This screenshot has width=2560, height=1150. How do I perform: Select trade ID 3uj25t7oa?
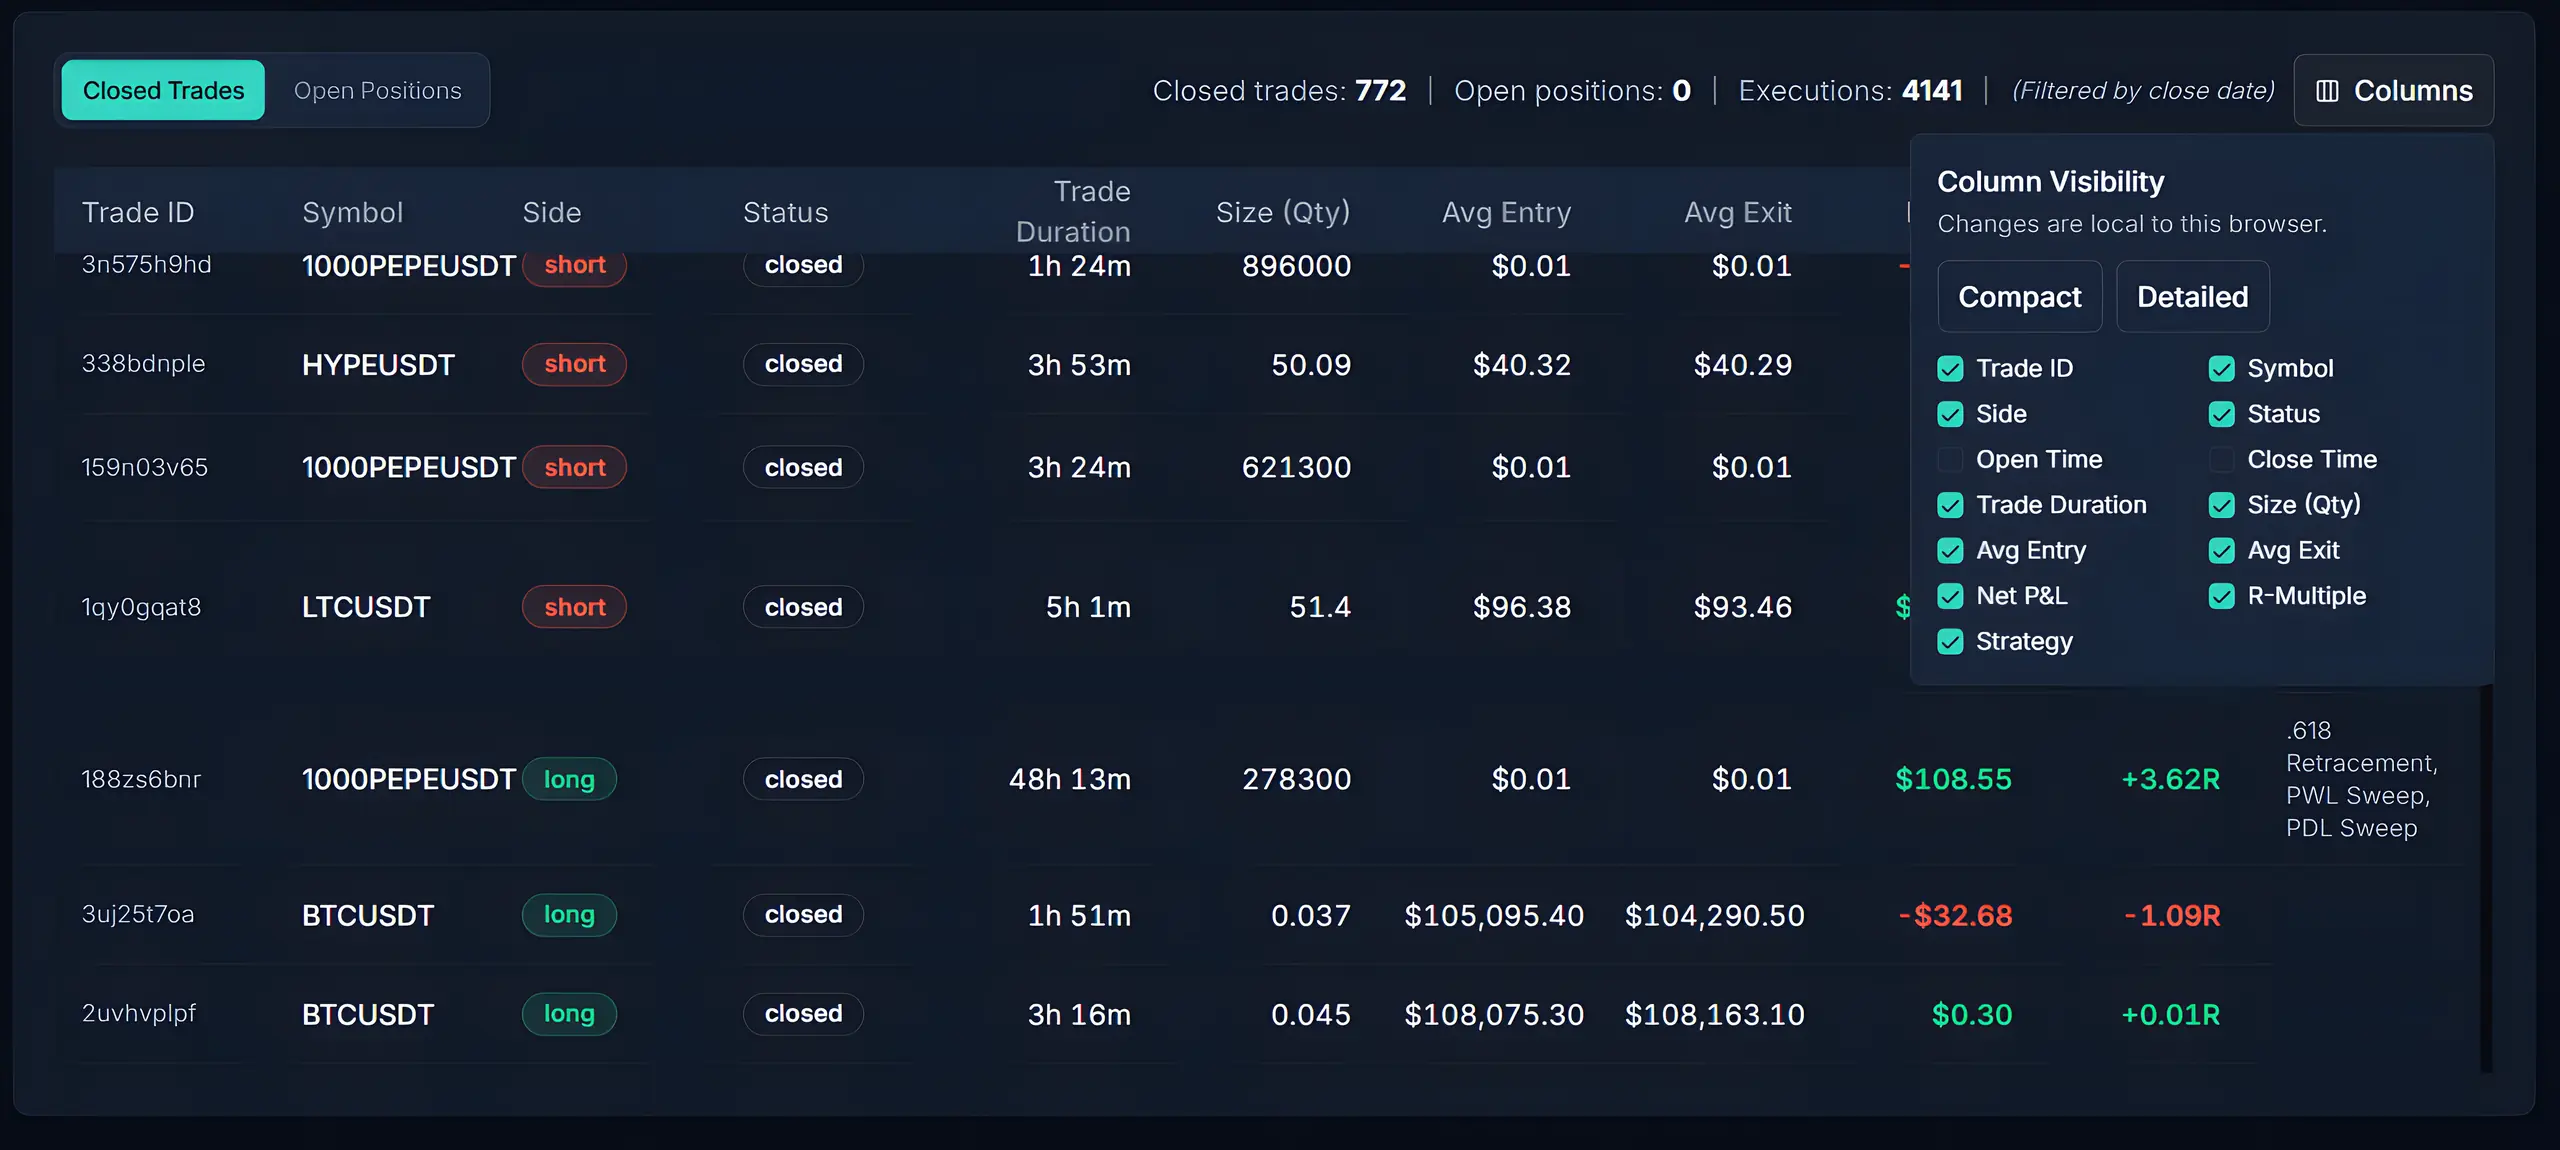pyautogui.click(x=137, y=915)
